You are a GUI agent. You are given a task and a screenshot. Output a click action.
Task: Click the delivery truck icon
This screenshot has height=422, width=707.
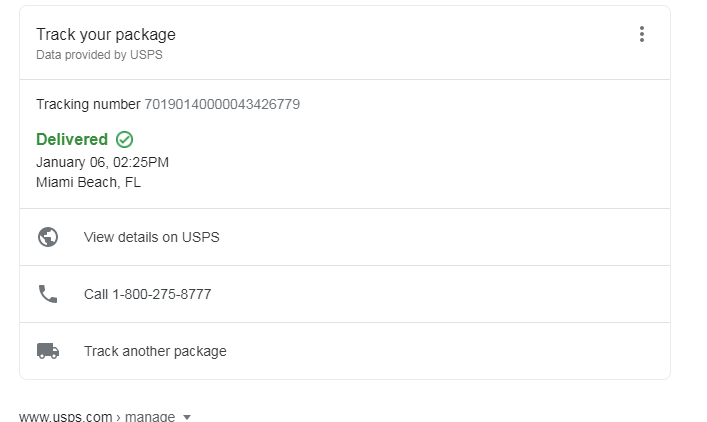pos(47,351)
